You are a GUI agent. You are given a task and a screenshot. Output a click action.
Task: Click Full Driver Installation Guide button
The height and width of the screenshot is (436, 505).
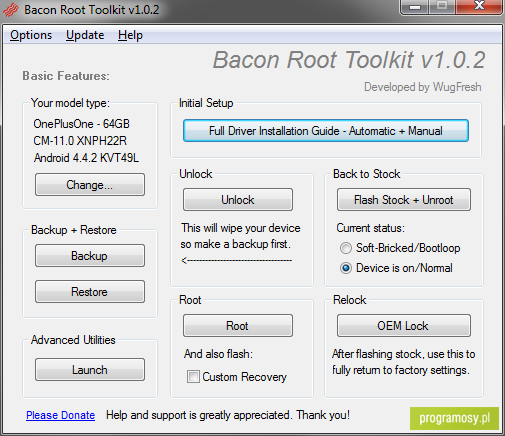(326, 131)
